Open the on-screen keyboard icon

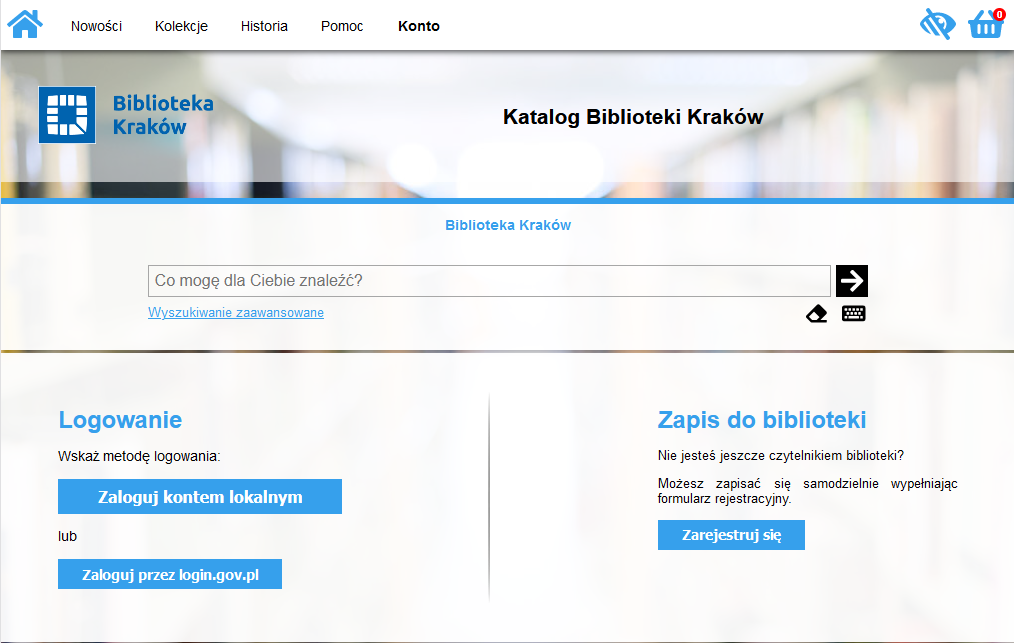pos(853,314)
